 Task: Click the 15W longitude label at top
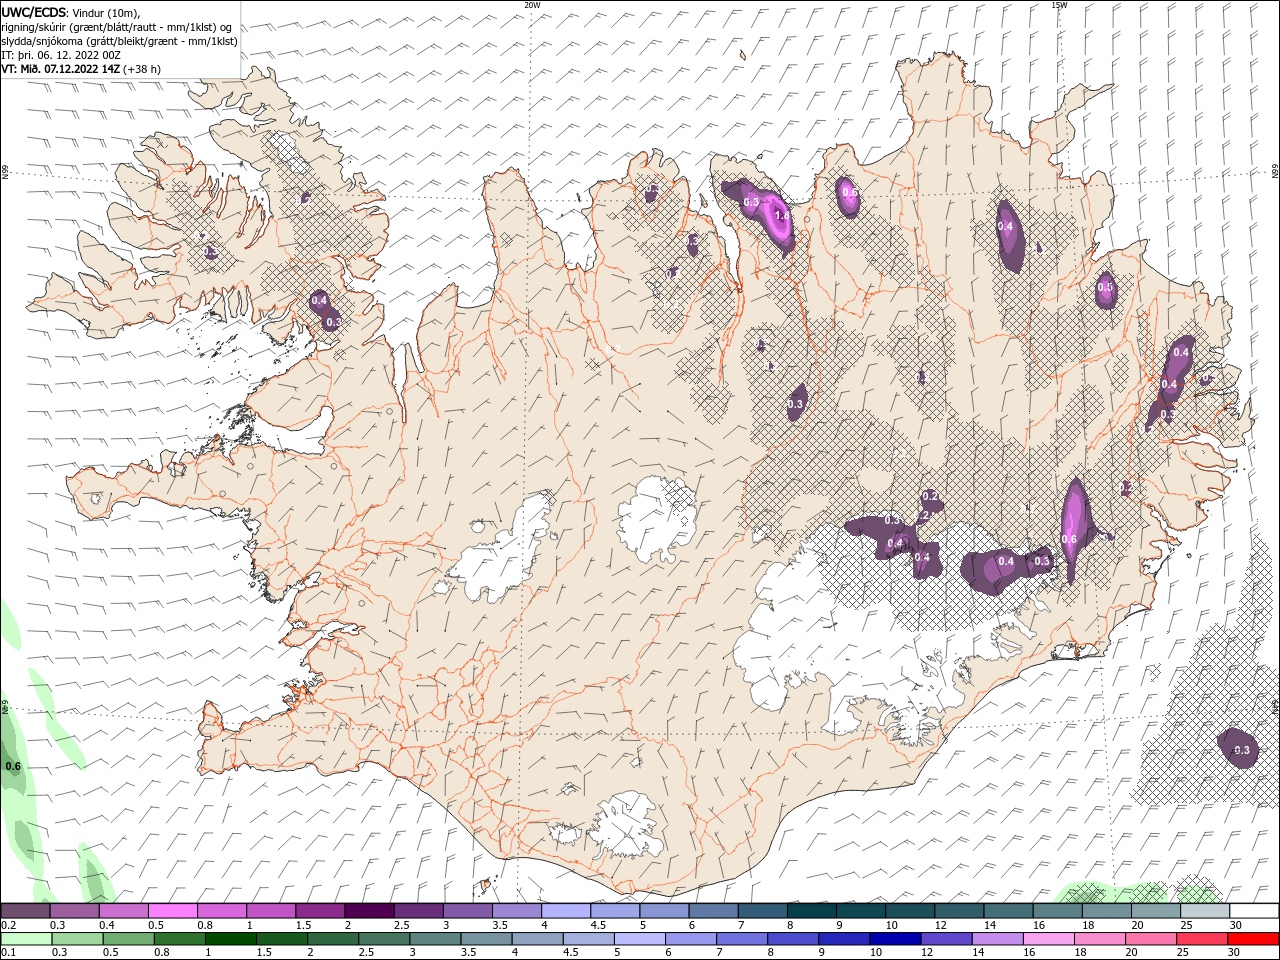point(1059,5)
